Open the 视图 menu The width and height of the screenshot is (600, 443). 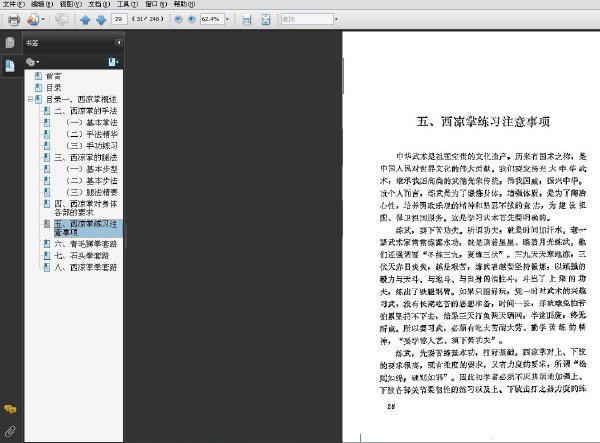[x=71, y=4]
